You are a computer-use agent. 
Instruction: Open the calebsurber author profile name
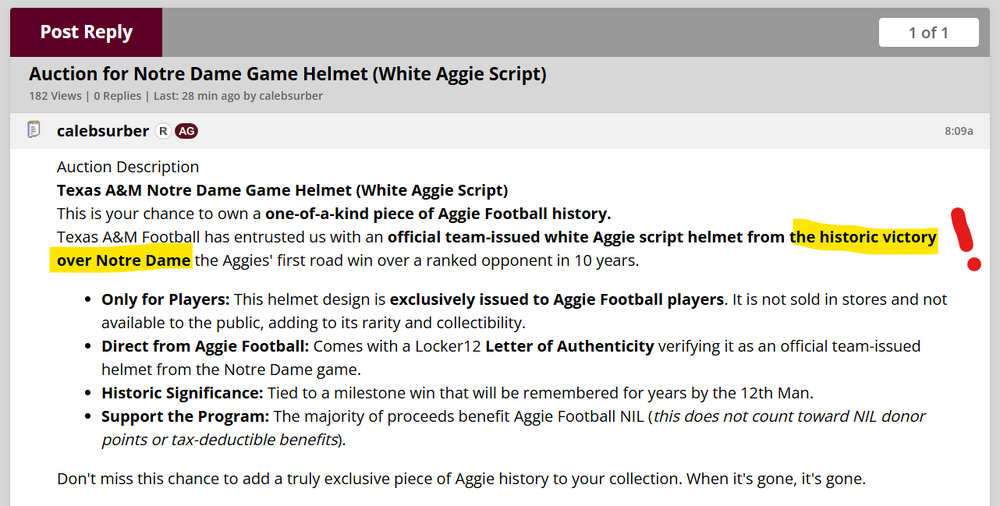coord(103,131)
